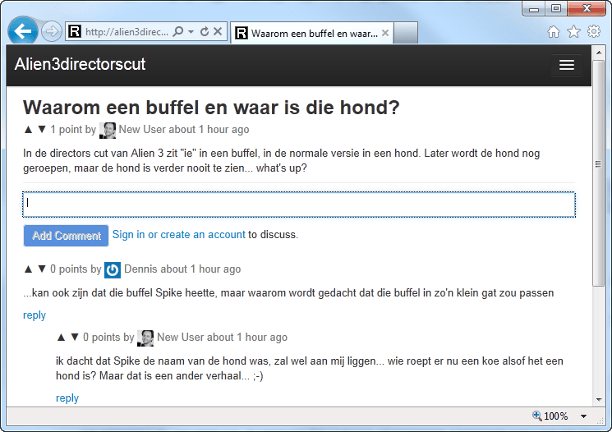This screenshot has width=612, height=432.
Task: Open favorites with the star icon
Action: [573, 32]
